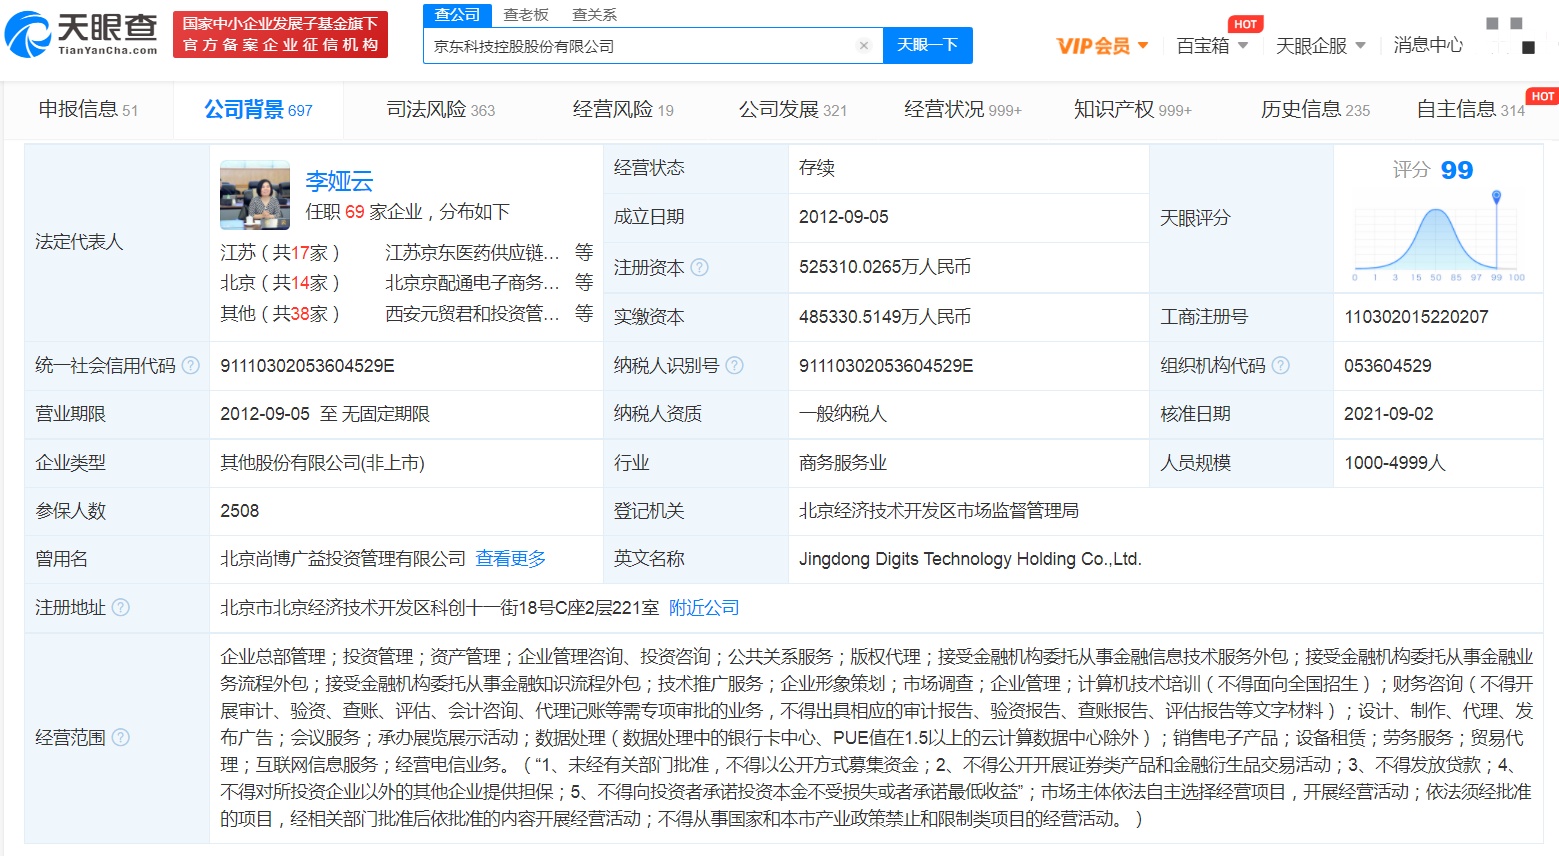Click 核准日期 value 2021-09-02
1559x856 pixels.
point(1389,414)
